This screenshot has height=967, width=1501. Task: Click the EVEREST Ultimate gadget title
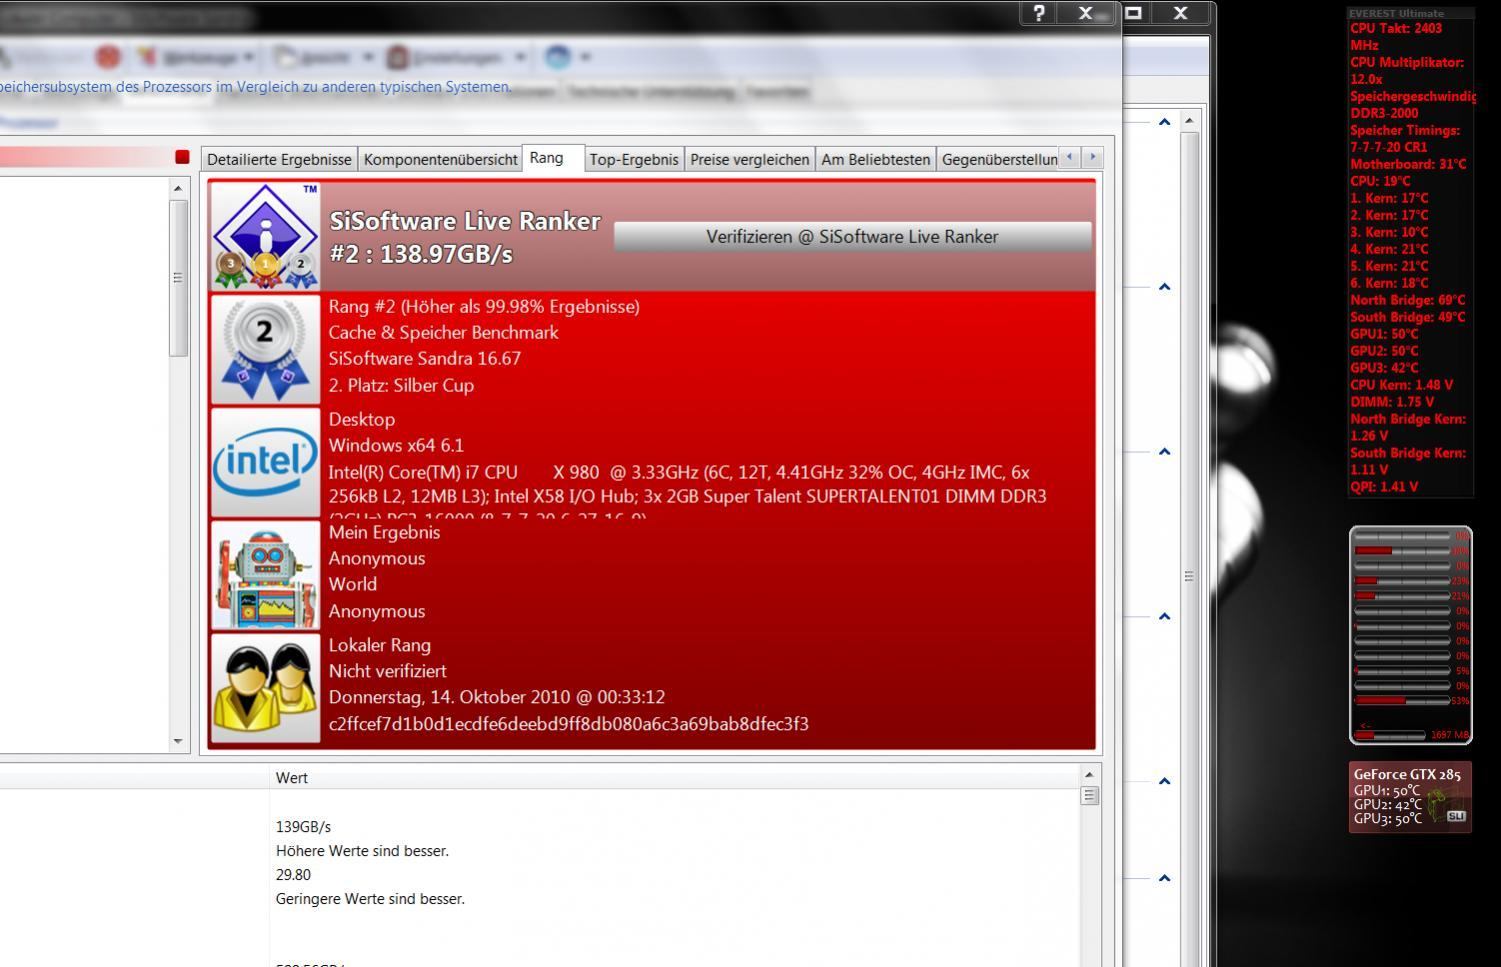click(x=1396, y=13)
